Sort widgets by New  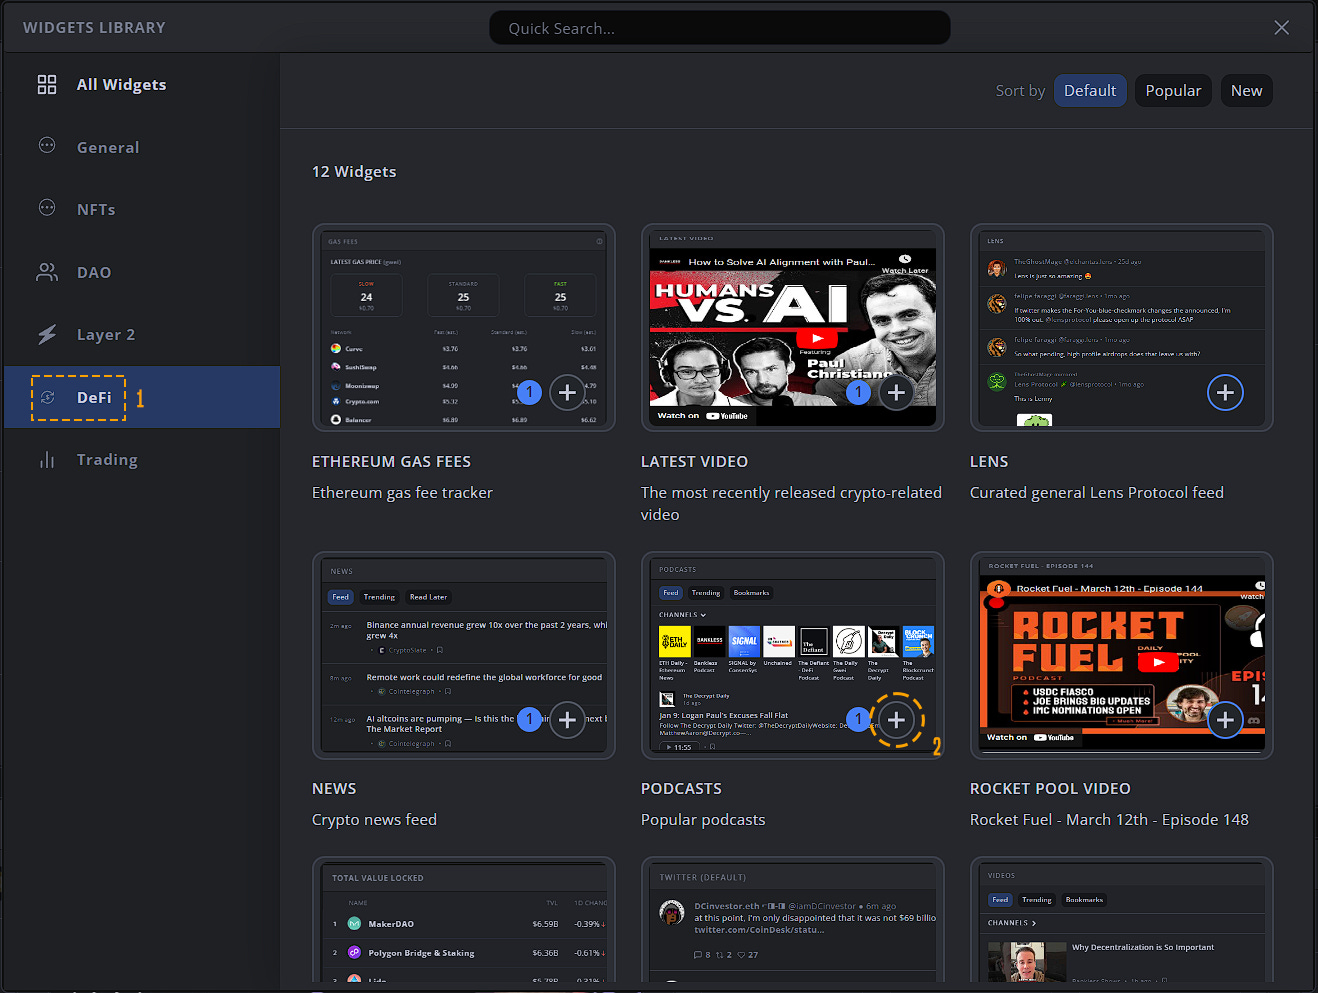[x=1246, y=91]
